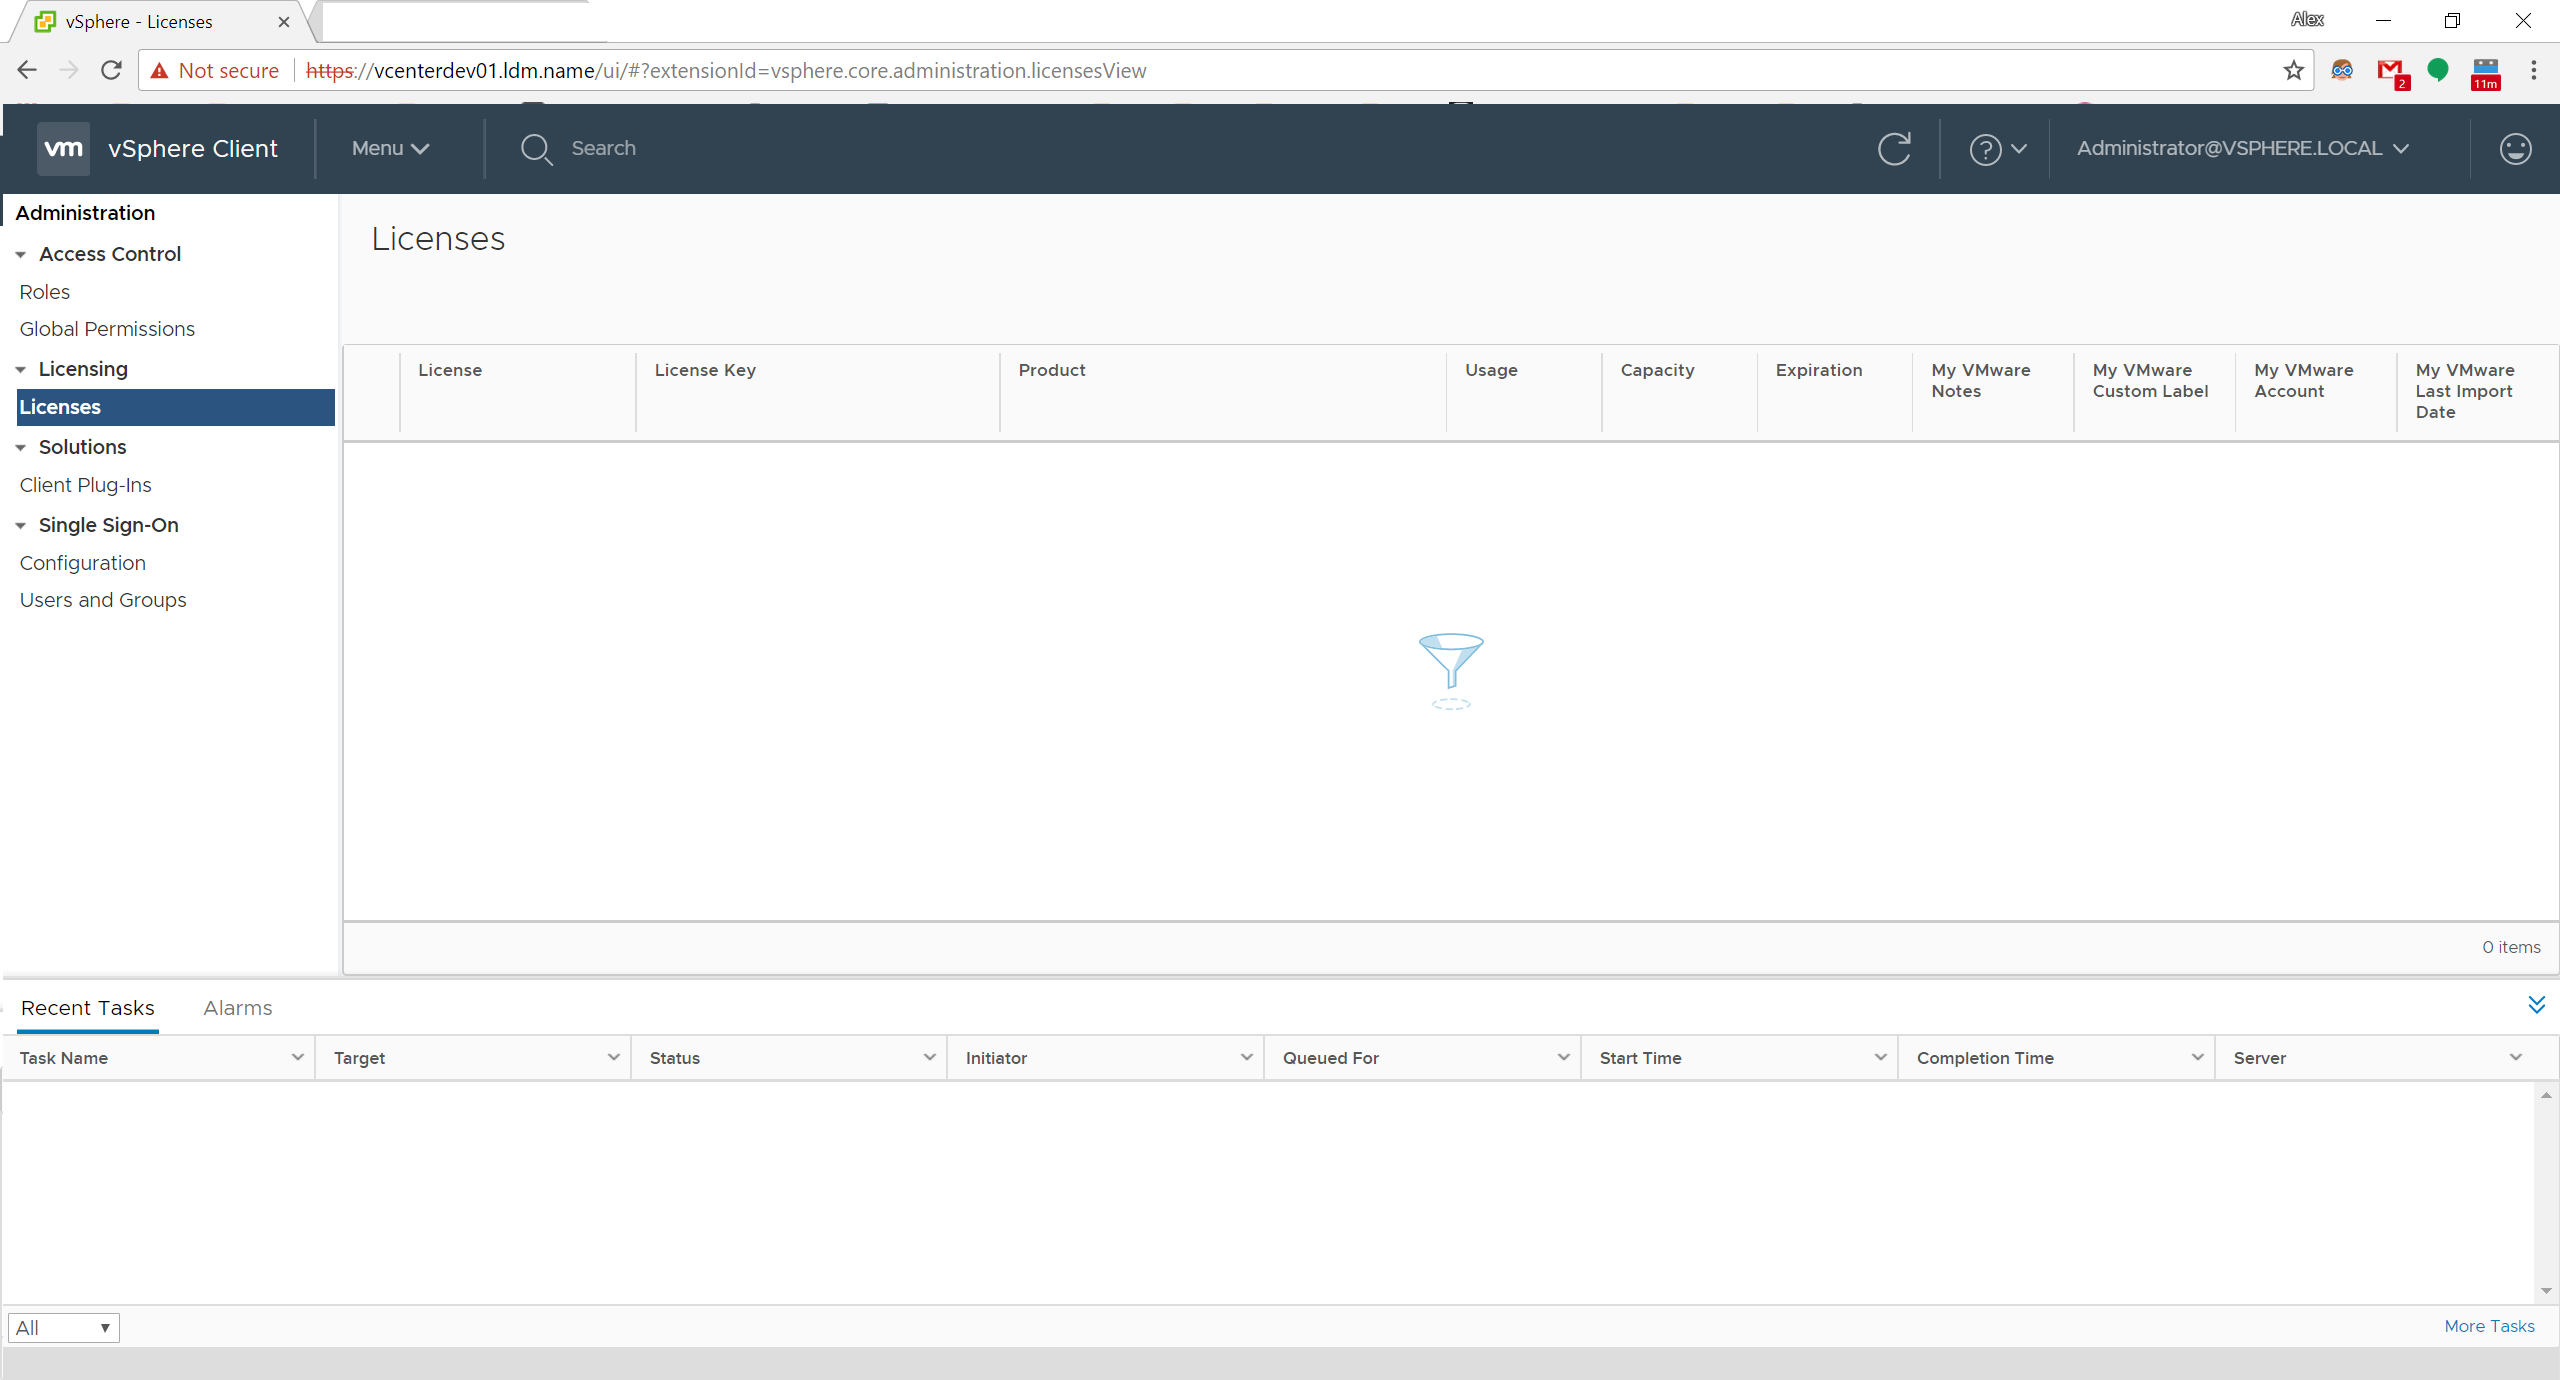Open the Gmail extension icon in toolbar
The height and width of the screenshot is (1380, 2560).
2391,70
